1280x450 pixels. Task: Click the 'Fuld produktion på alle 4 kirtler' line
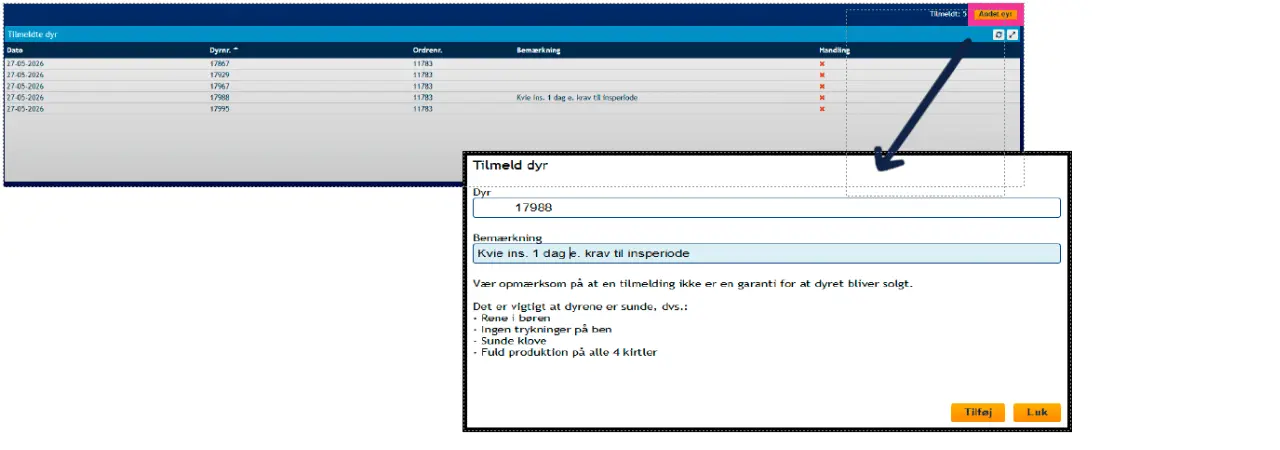[565, 352]
